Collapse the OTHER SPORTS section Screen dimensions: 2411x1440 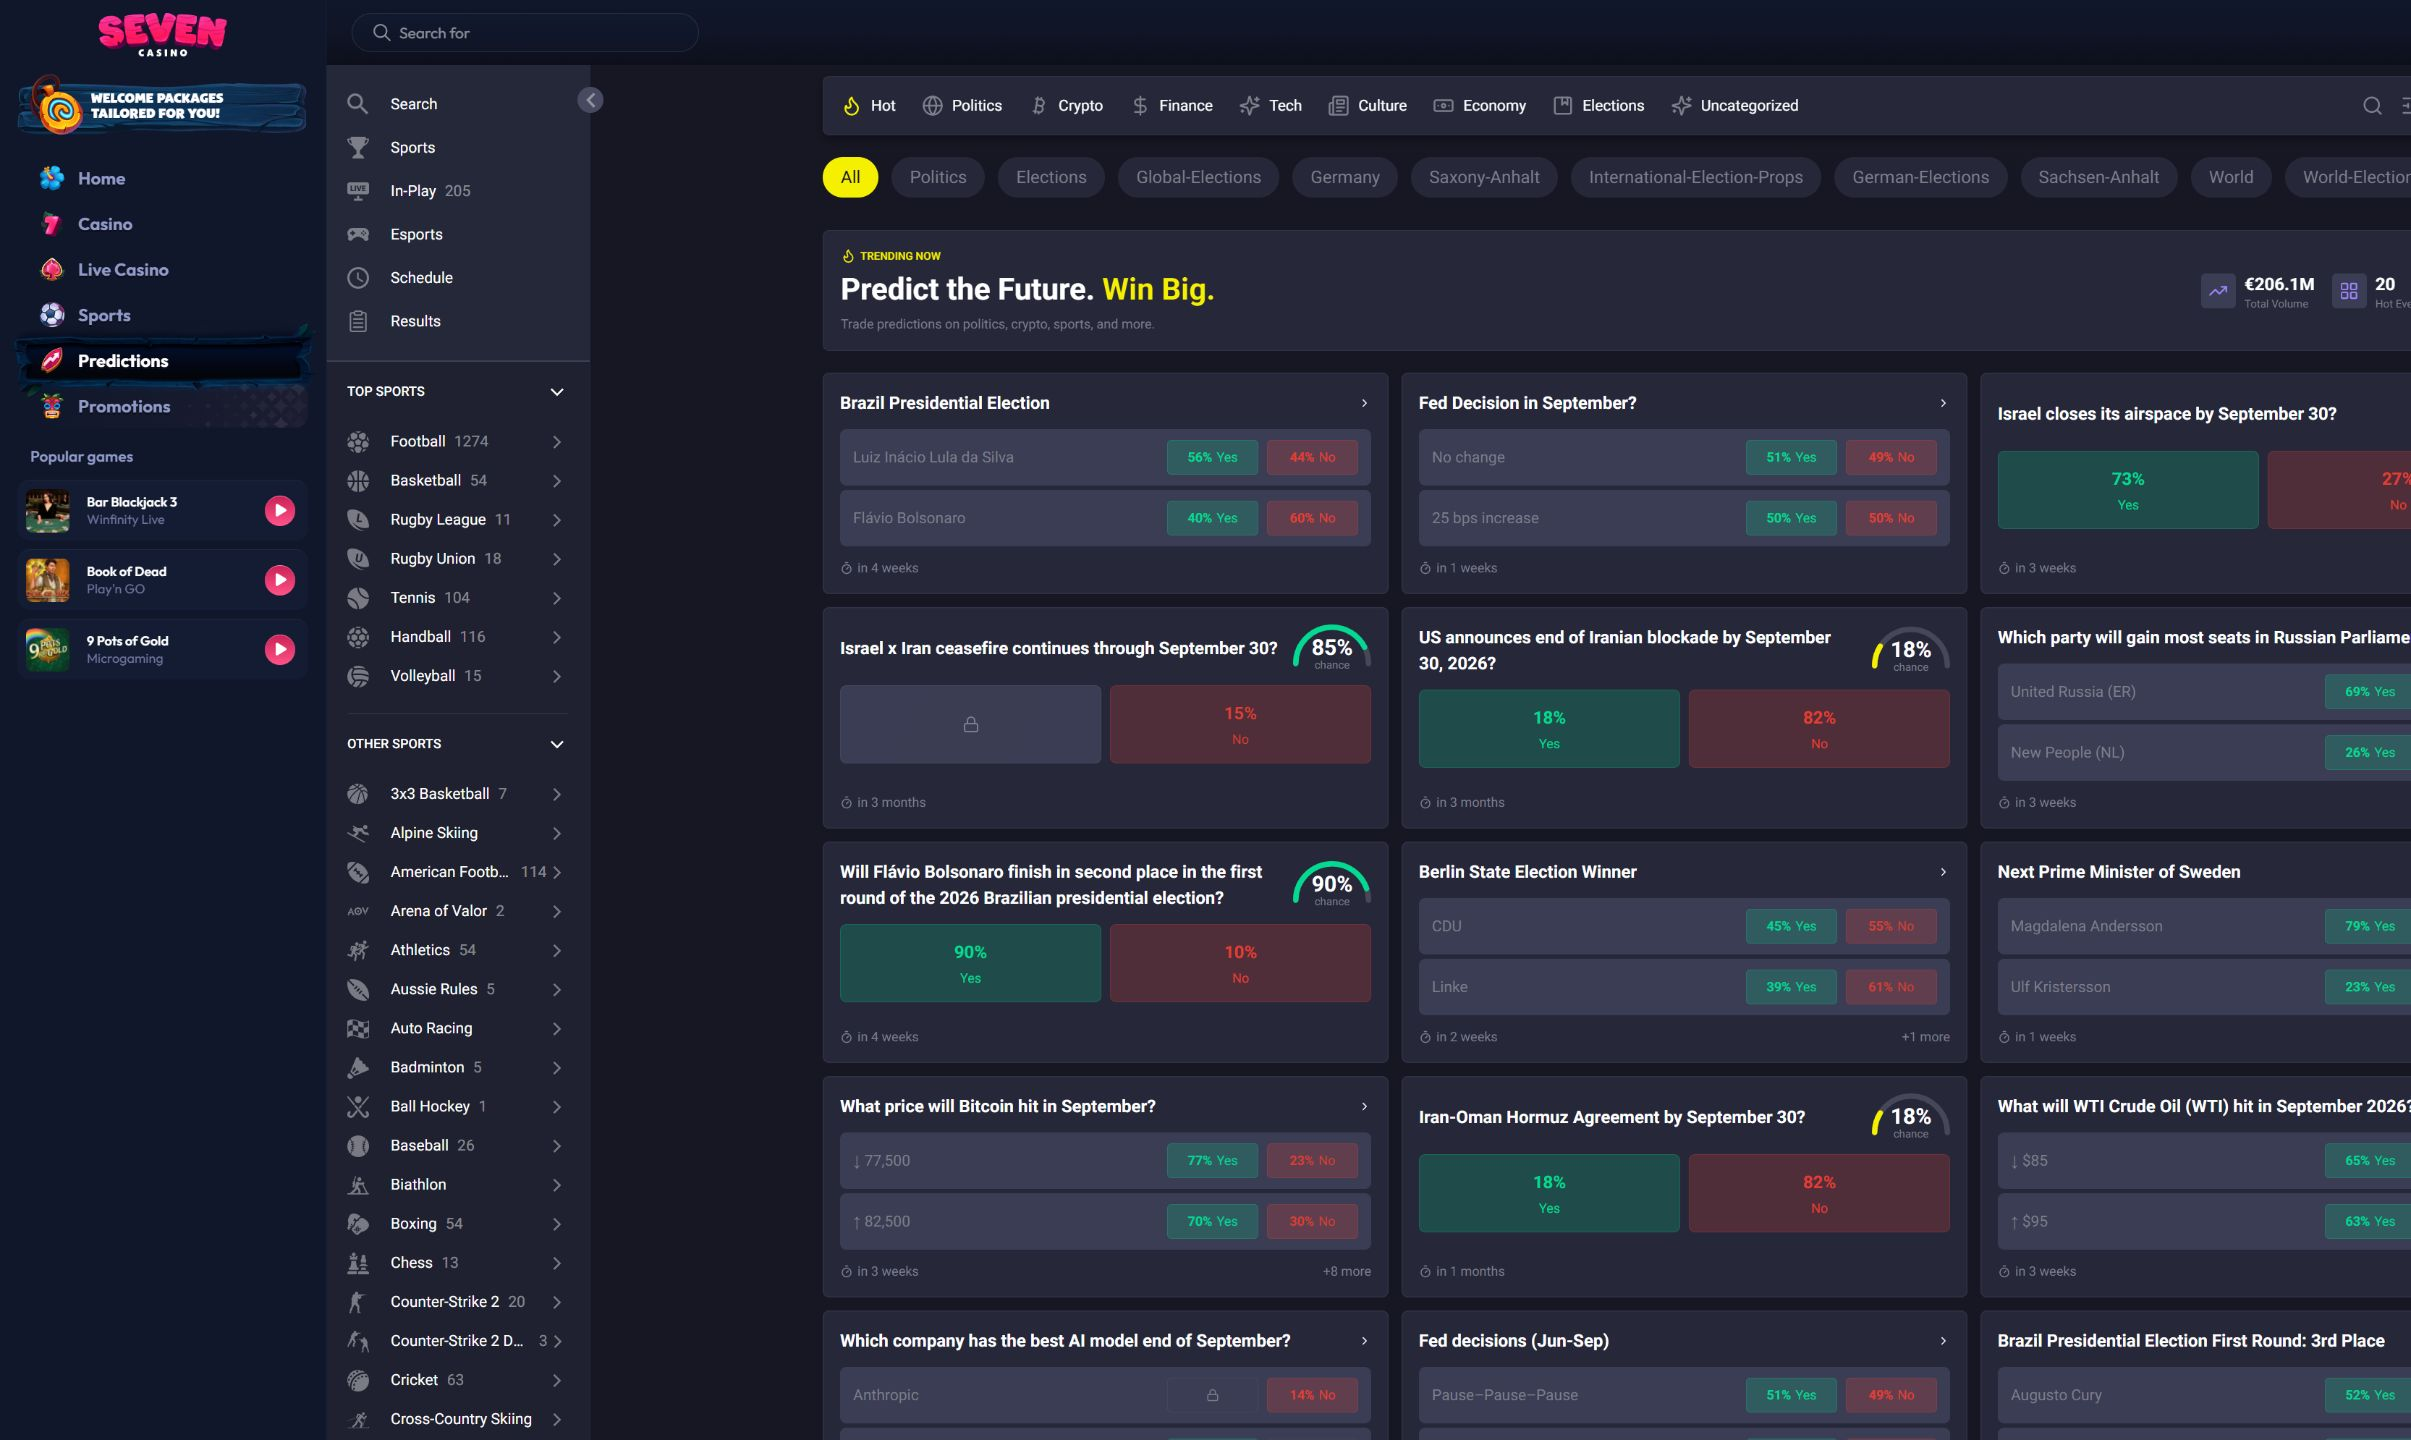[x=557, y=744]
